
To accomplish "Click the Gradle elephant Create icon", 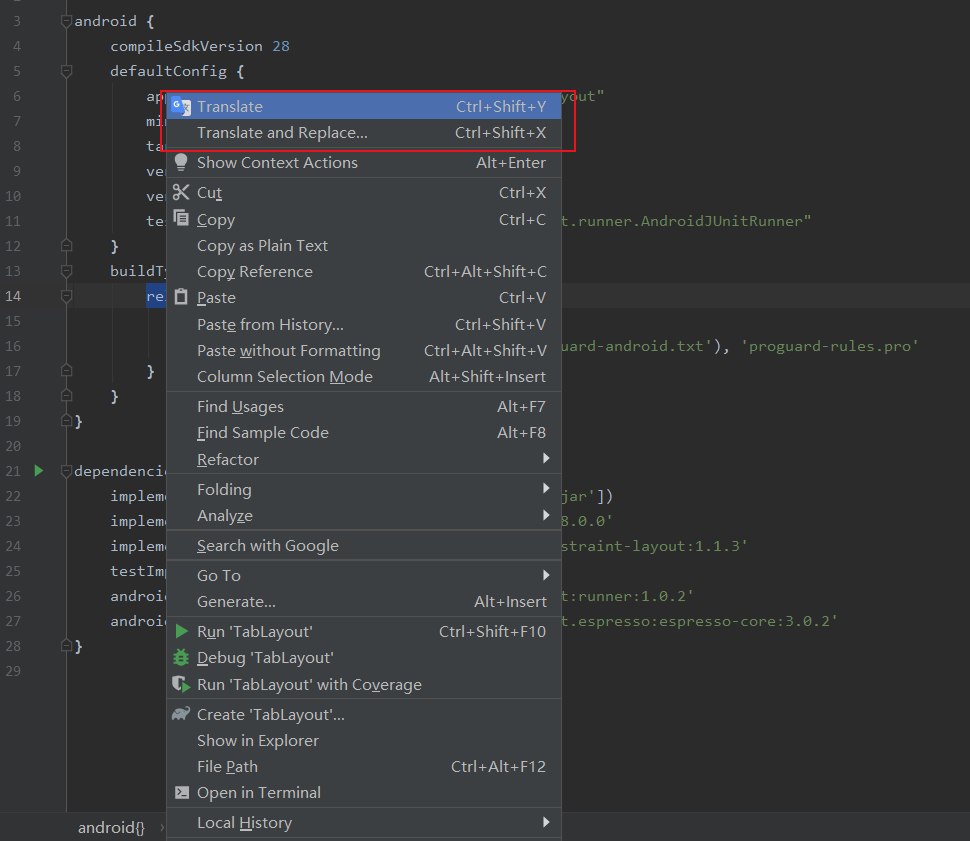I will (x=181, y=714).
